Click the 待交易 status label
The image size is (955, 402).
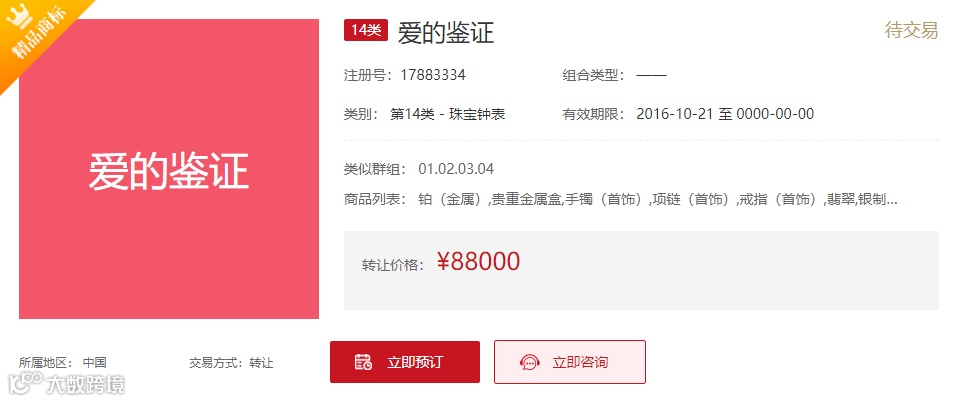pos(911,30)
